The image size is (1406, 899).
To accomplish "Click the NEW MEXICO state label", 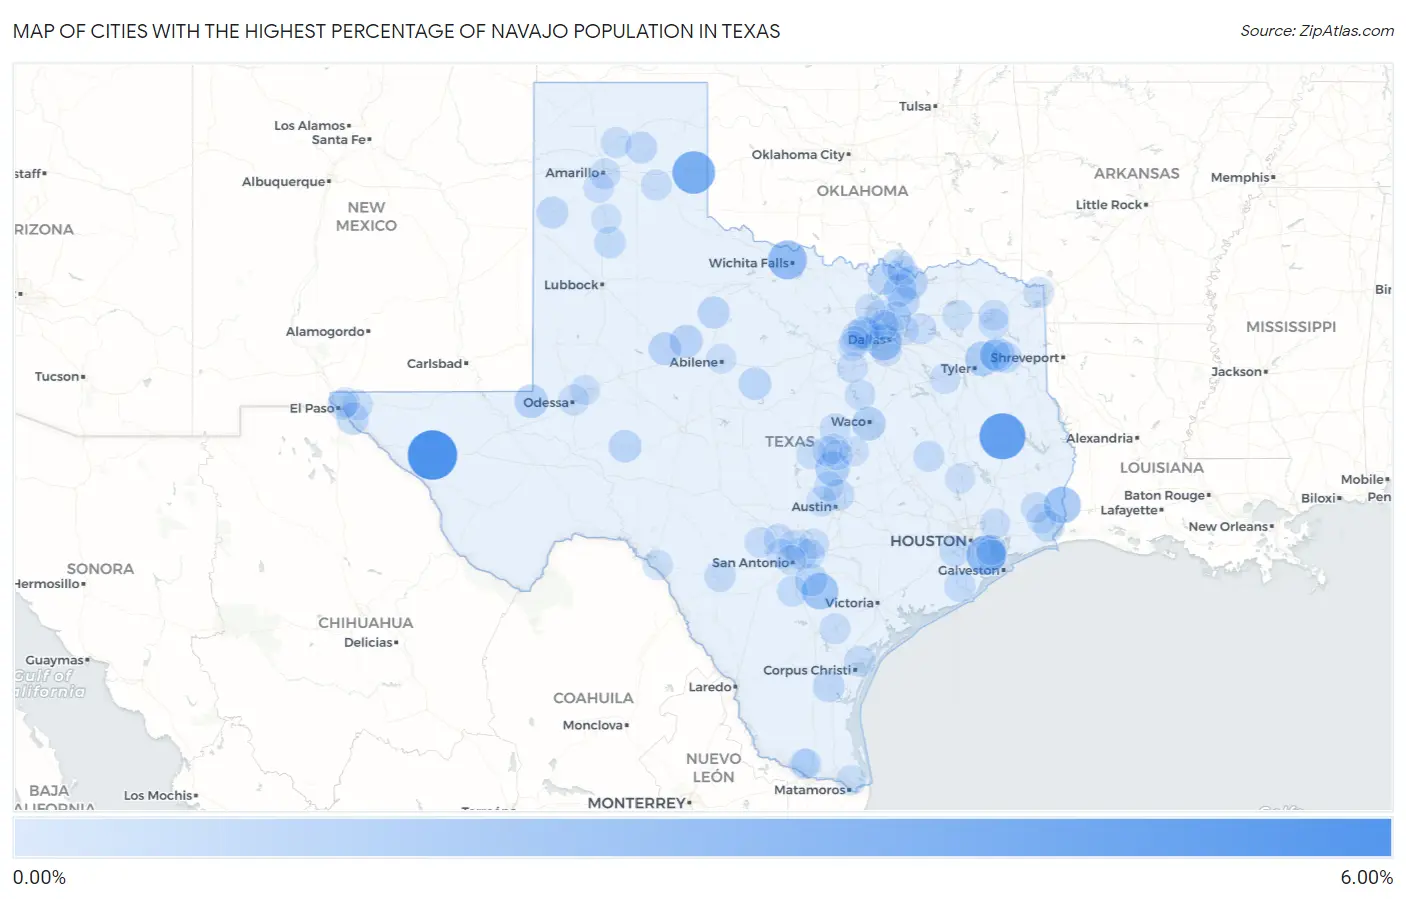I will [366, 217].
